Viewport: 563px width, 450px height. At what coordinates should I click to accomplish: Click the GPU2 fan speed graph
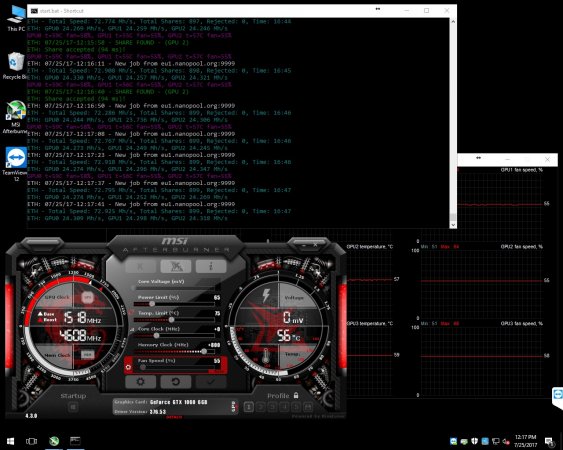(x=481, y=284)
